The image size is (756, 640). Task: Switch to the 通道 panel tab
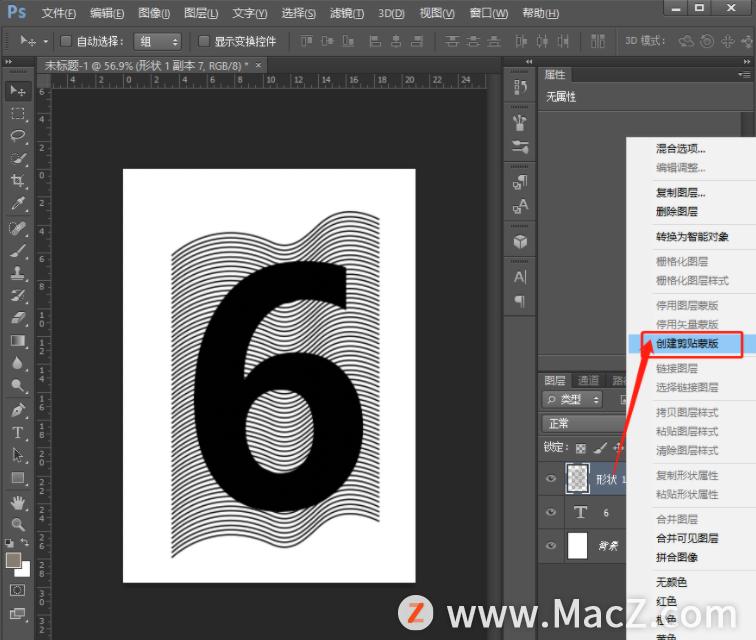pos(589,380)
